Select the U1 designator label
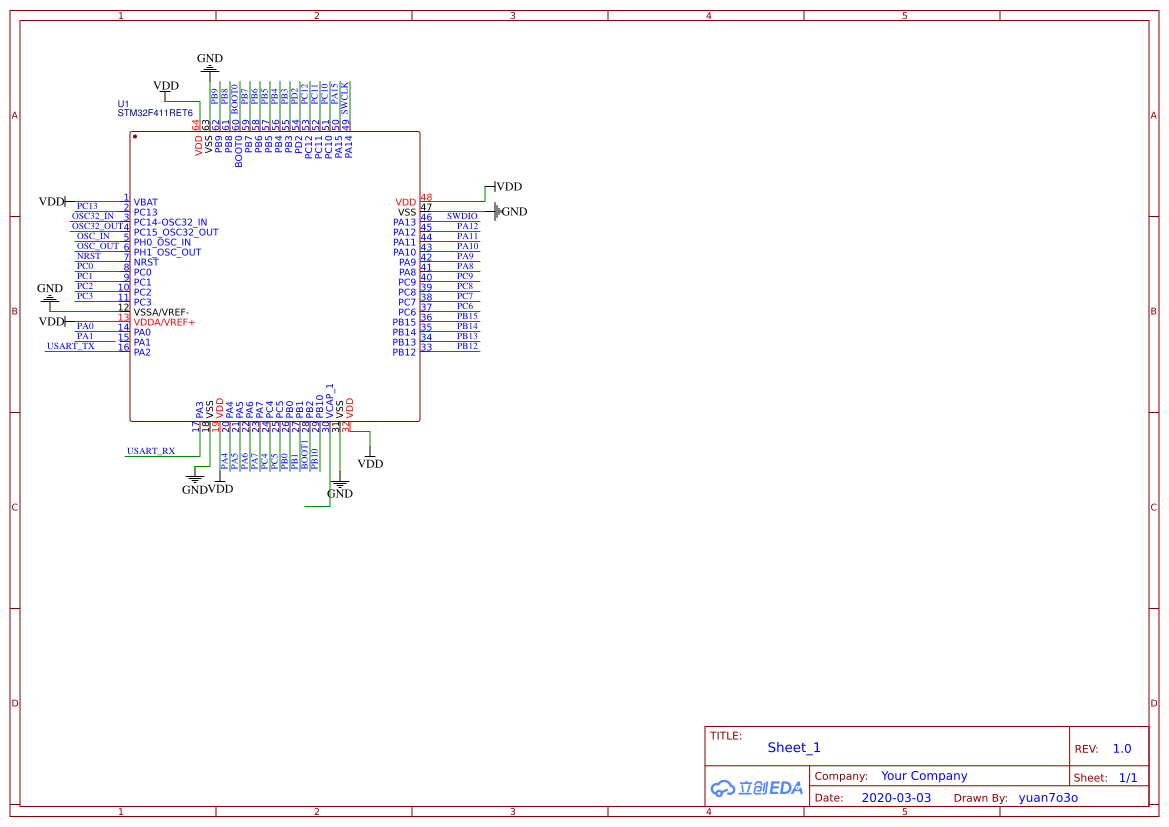 123,104
